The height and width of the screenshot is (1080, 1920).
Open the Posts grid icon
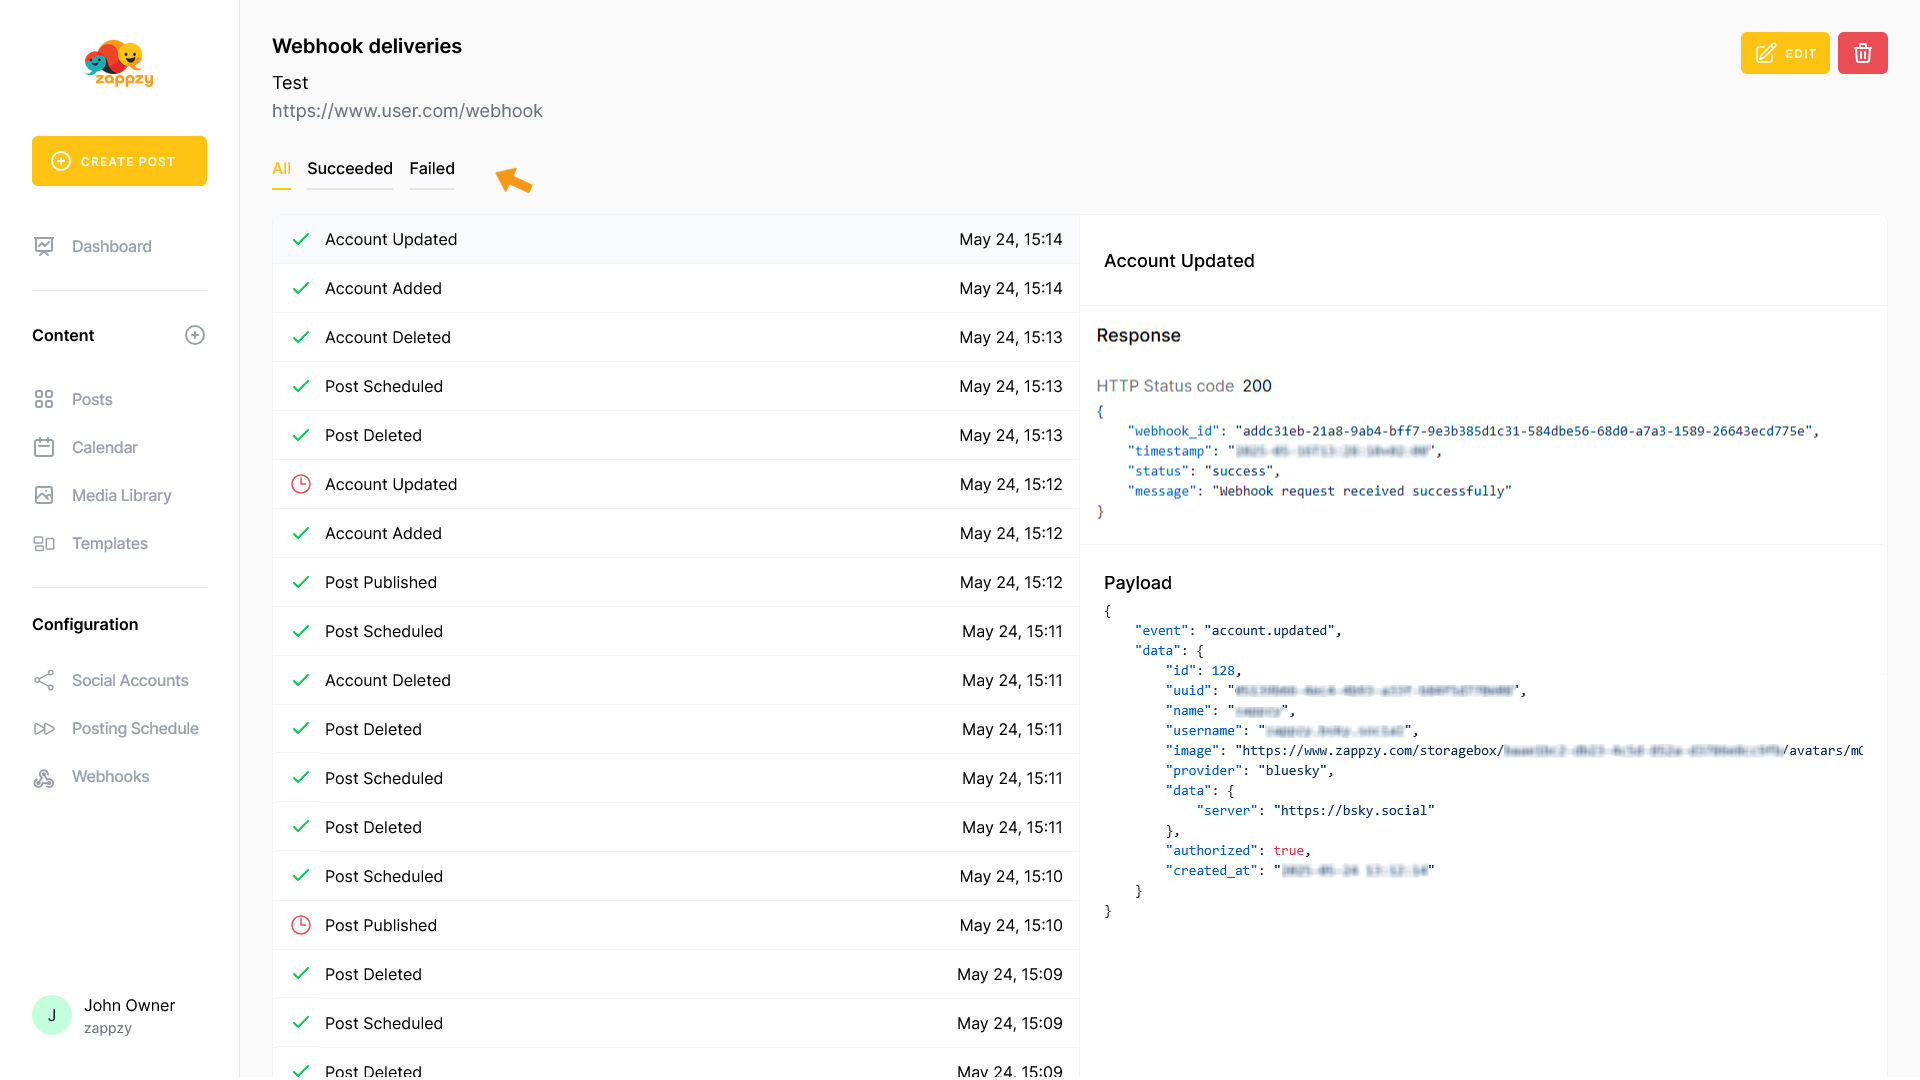pyautogui.click(x=44, y=399)
